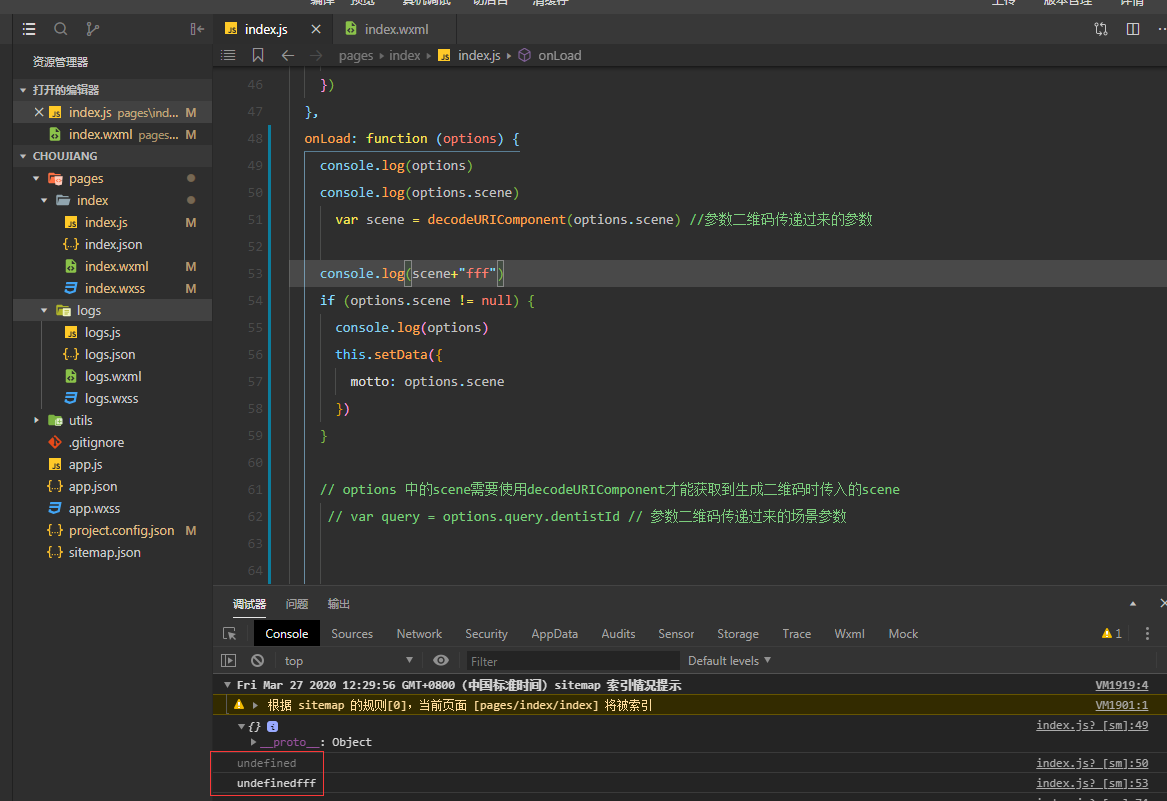Navigate back with the left arrow icon
This screenshot has height=801, width=1167.
coord(288,56)
